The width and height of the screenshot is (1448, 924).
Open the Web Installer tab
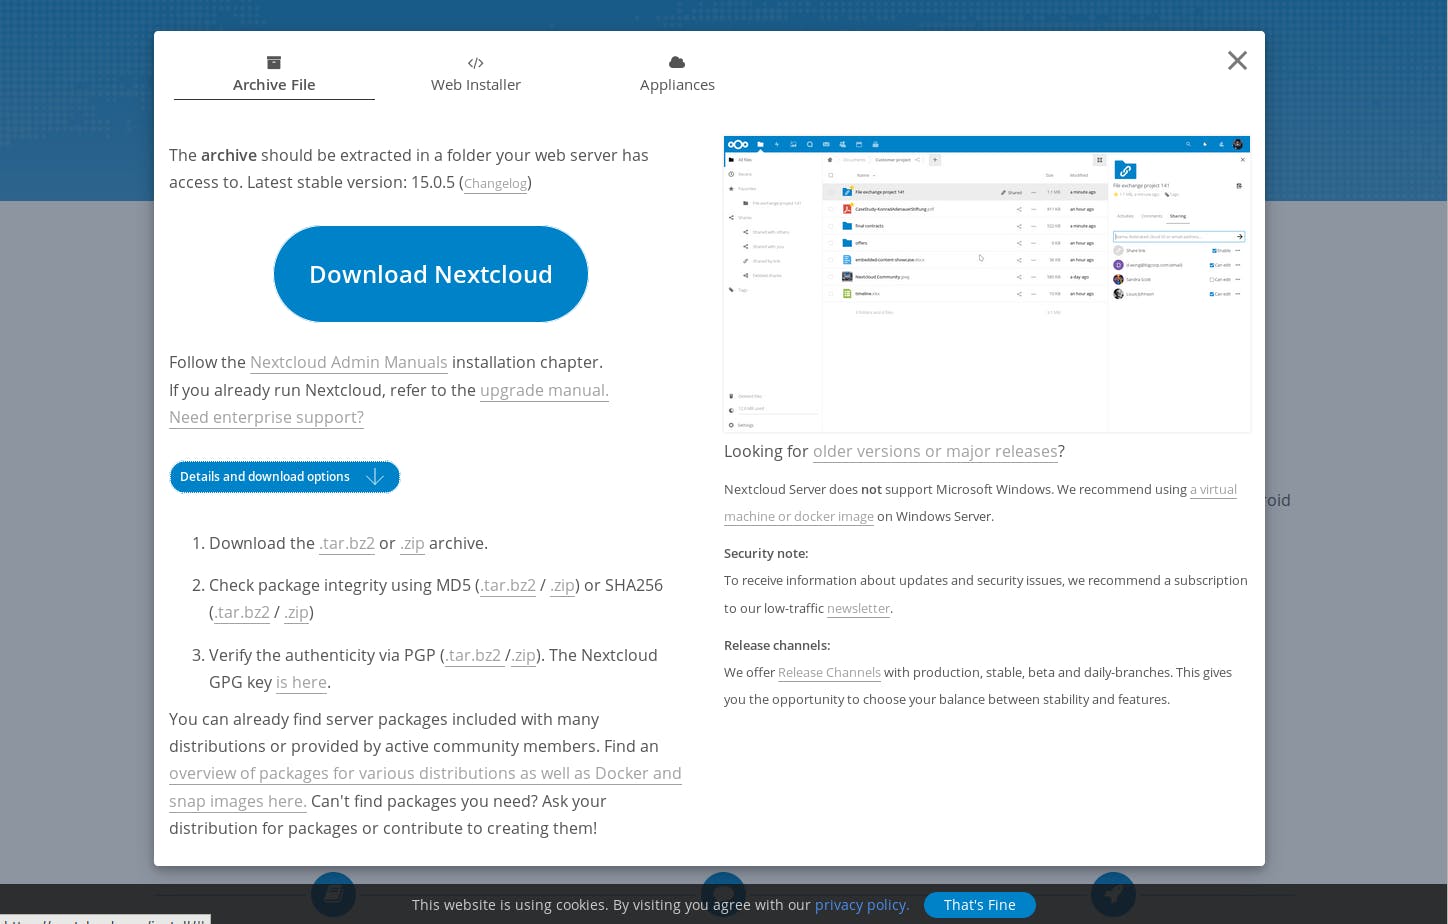476,75
